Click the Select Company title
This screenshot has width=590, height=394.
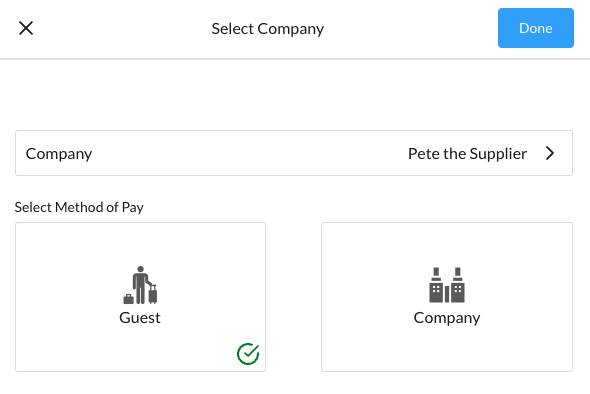[268, 29]
